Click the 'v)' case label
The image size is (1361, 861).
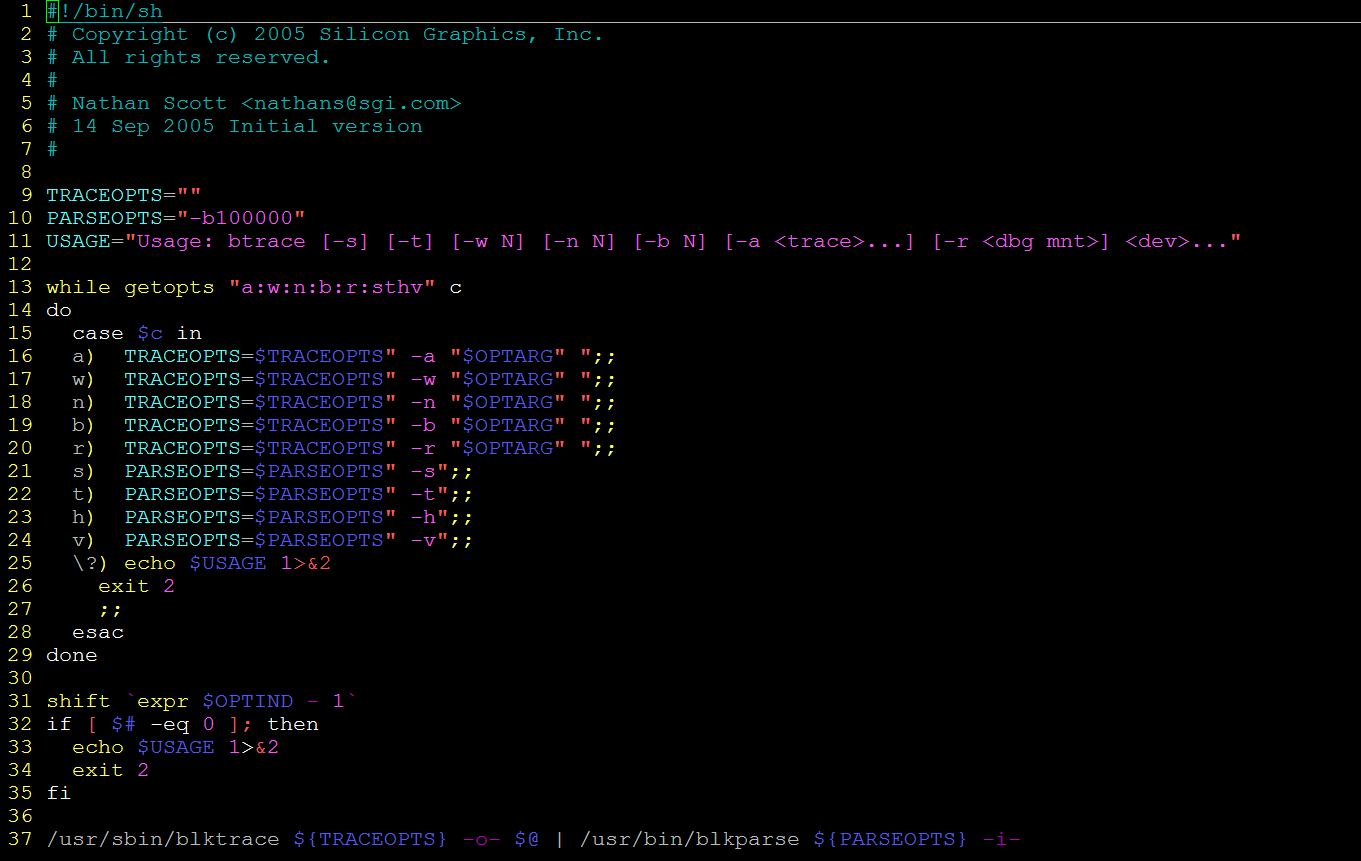(84, 540)
